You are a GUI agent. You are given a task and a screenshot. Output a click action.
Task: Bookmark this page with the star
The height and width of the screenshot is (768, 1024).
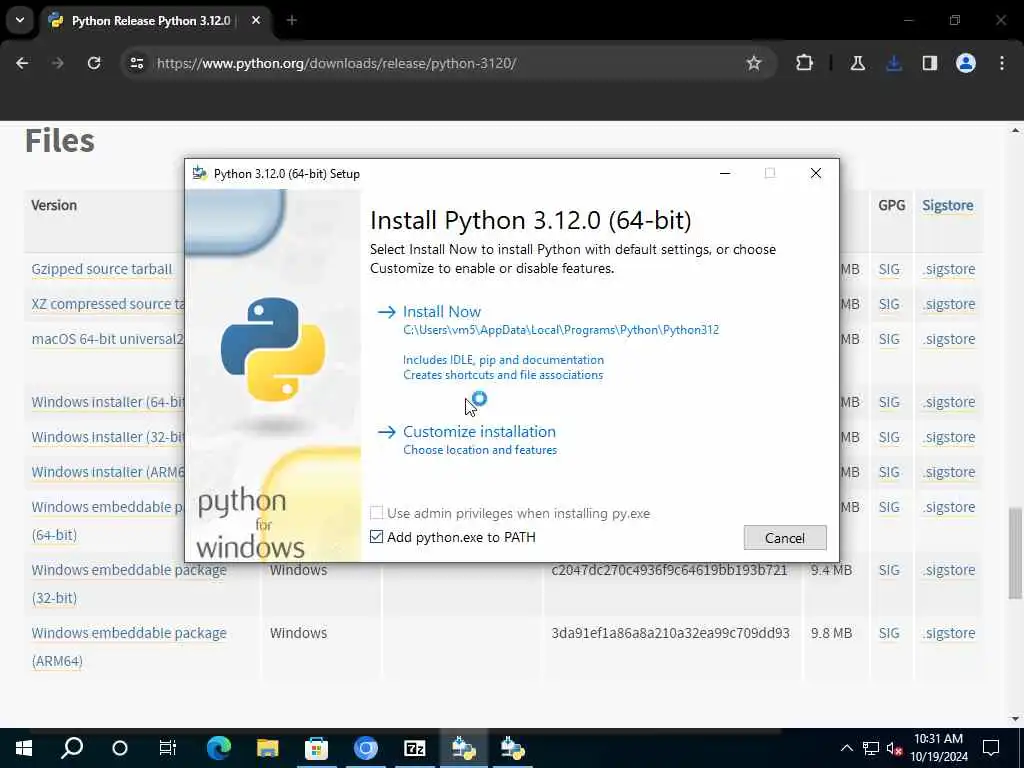(754, 63)
